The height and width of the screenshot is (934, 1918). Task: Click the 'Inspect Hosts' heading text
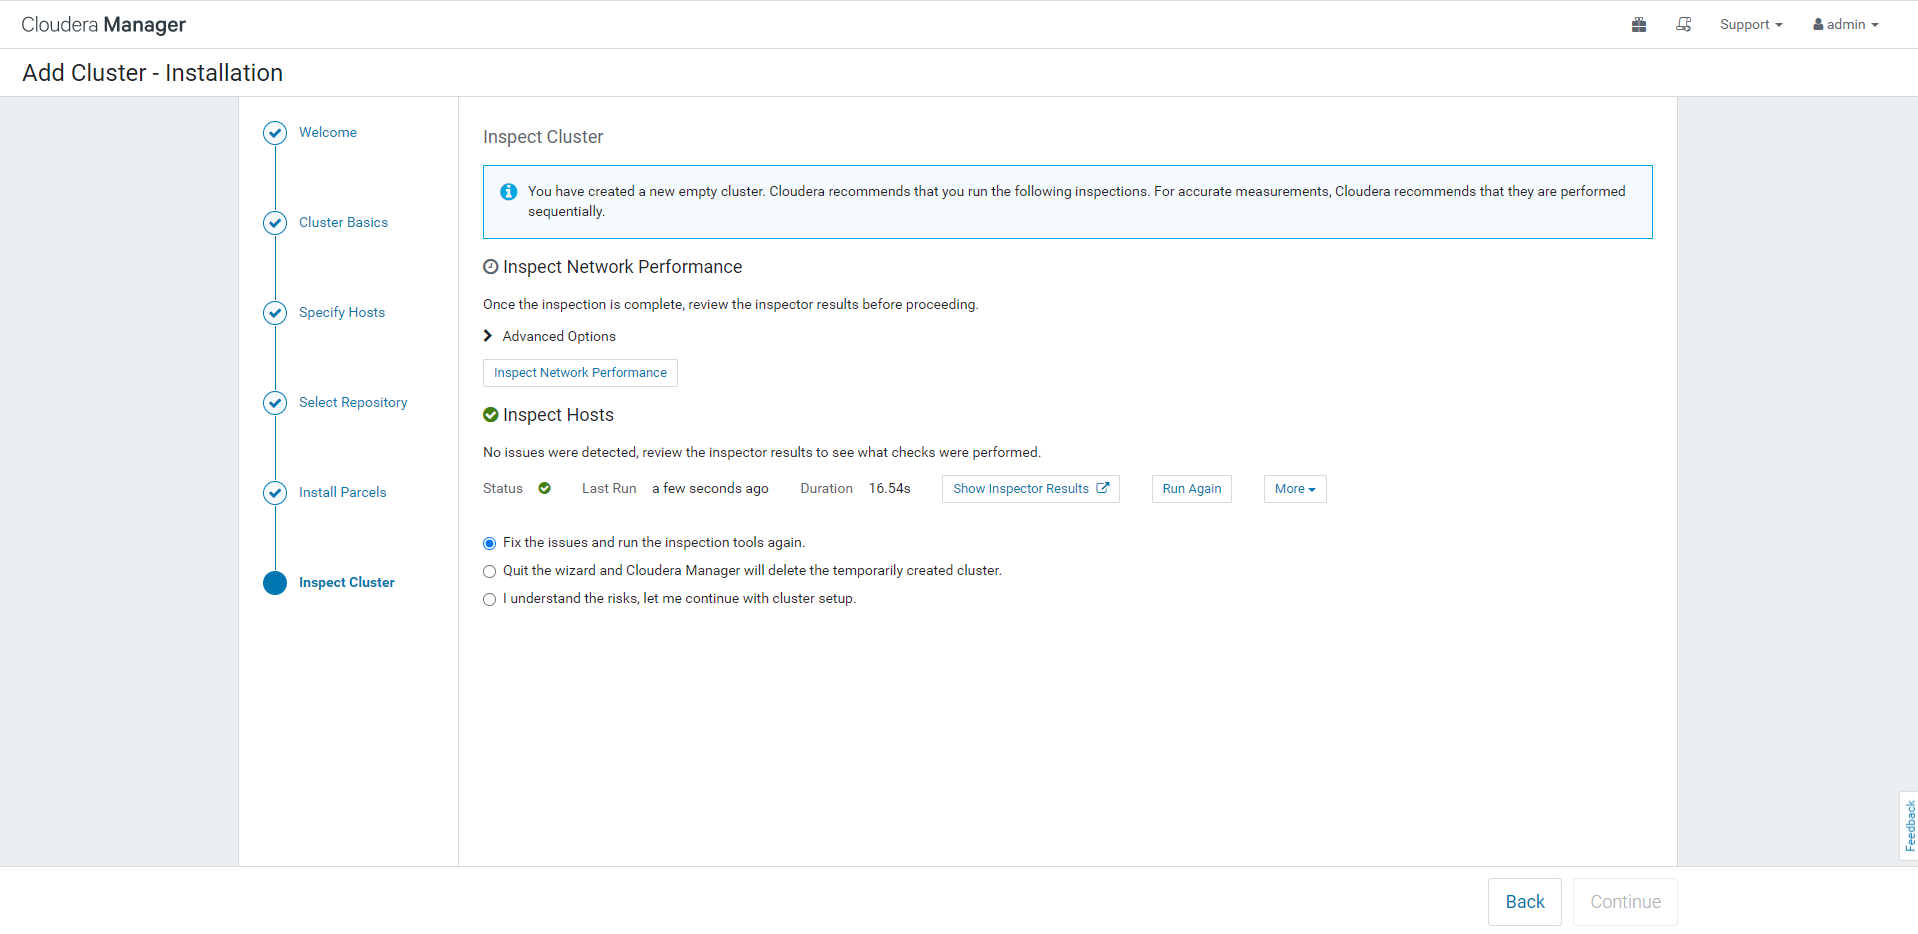pos(558,415)
